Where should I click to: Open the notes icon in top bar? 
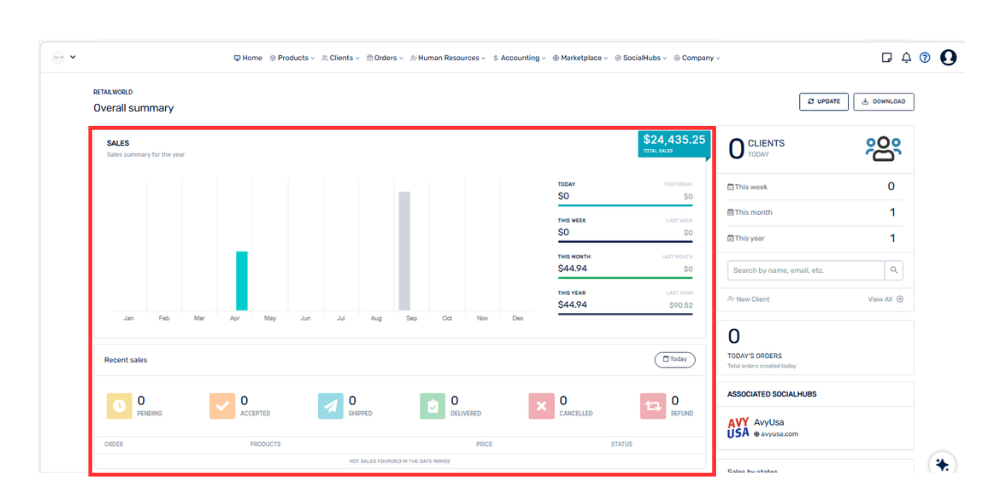tap(886, 58)
